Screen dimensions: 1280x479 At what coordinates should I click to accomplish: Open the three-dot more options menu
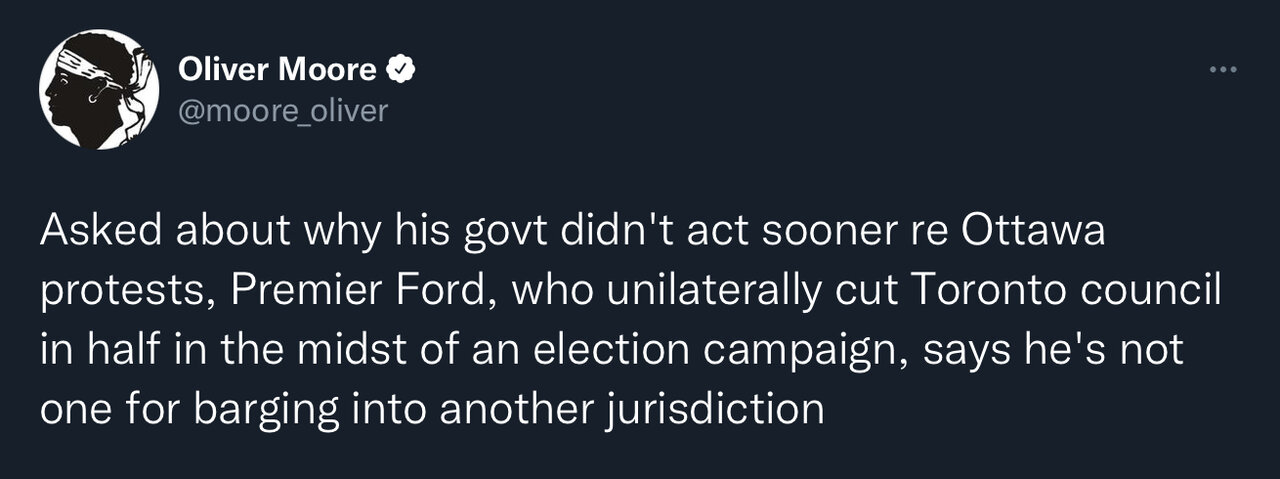[x=1223, y=70]
